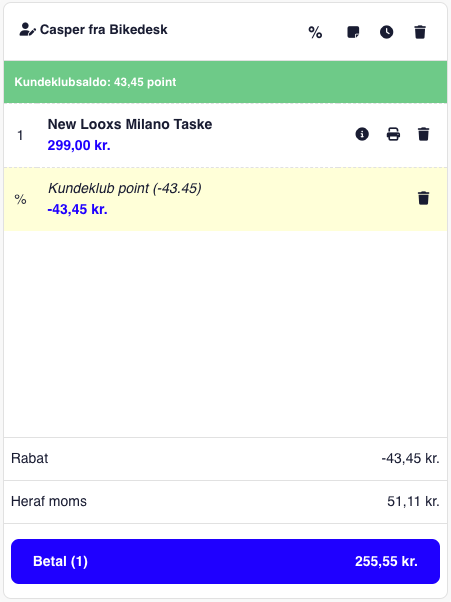Remove New Looxs Milano Taske line
The width and height of the screenshot is (451, 602).
tap(423, 134)
